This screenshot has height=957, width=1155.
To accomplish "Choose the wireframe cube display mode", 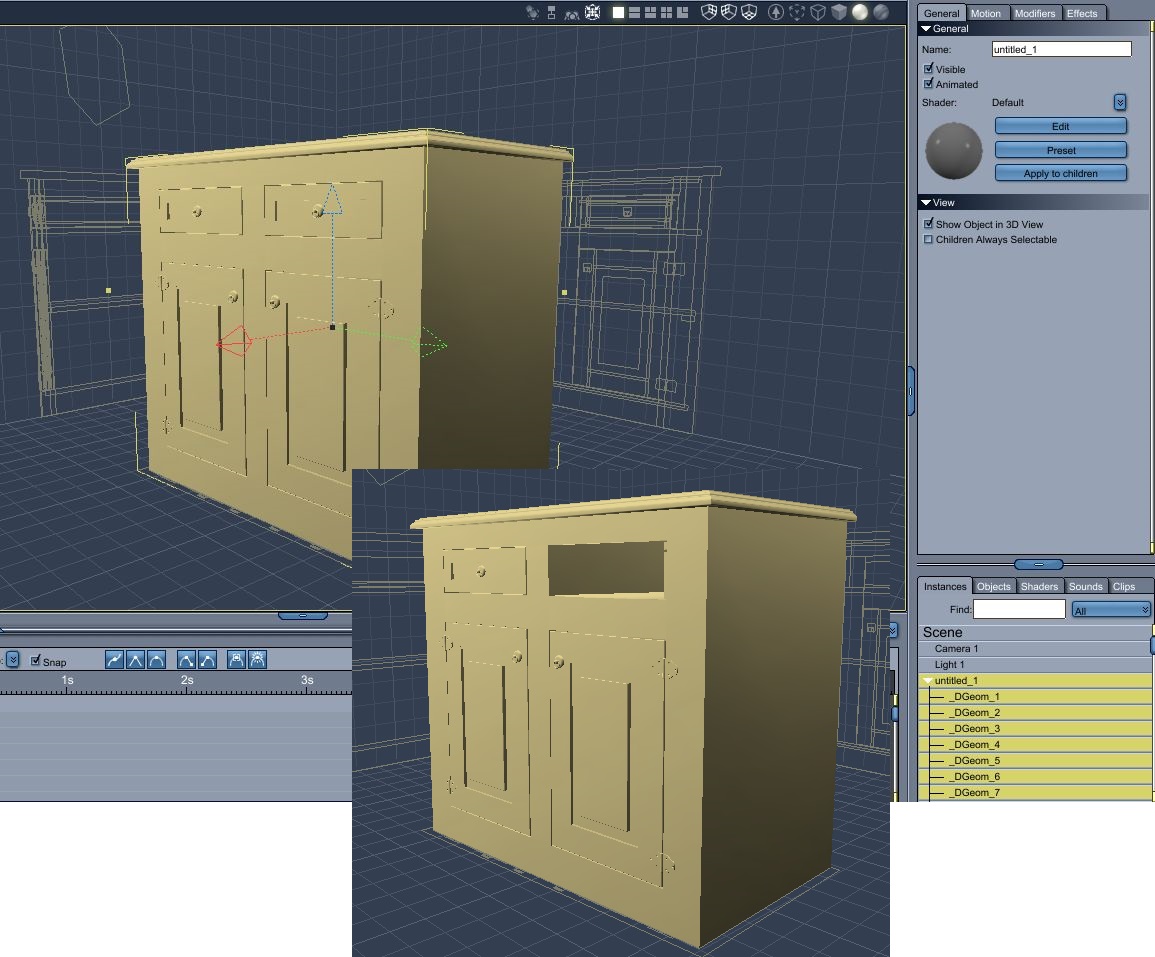I will pos(817,13).
